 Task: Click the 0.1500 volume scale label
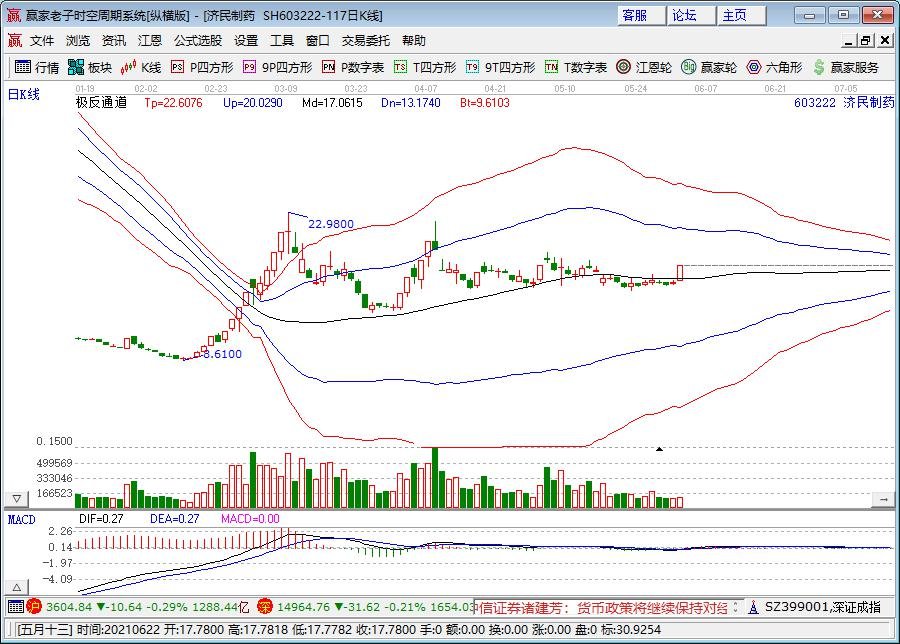[x=54, y=441]
